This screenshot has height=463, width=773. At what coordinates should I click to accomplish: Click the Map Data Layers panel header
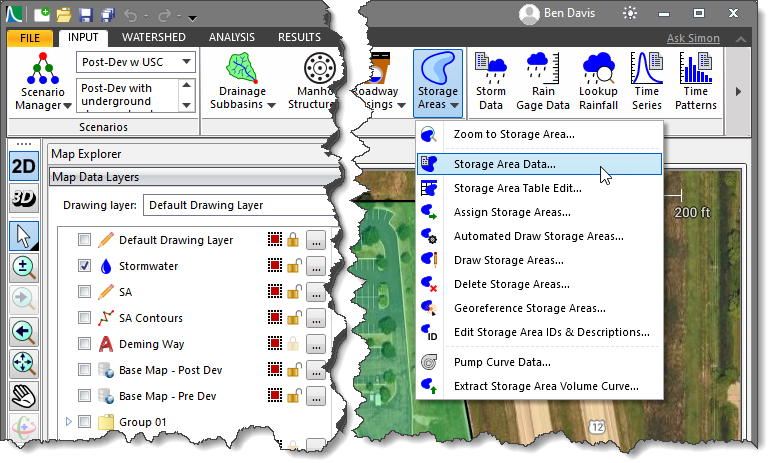[x=195, y=177]
